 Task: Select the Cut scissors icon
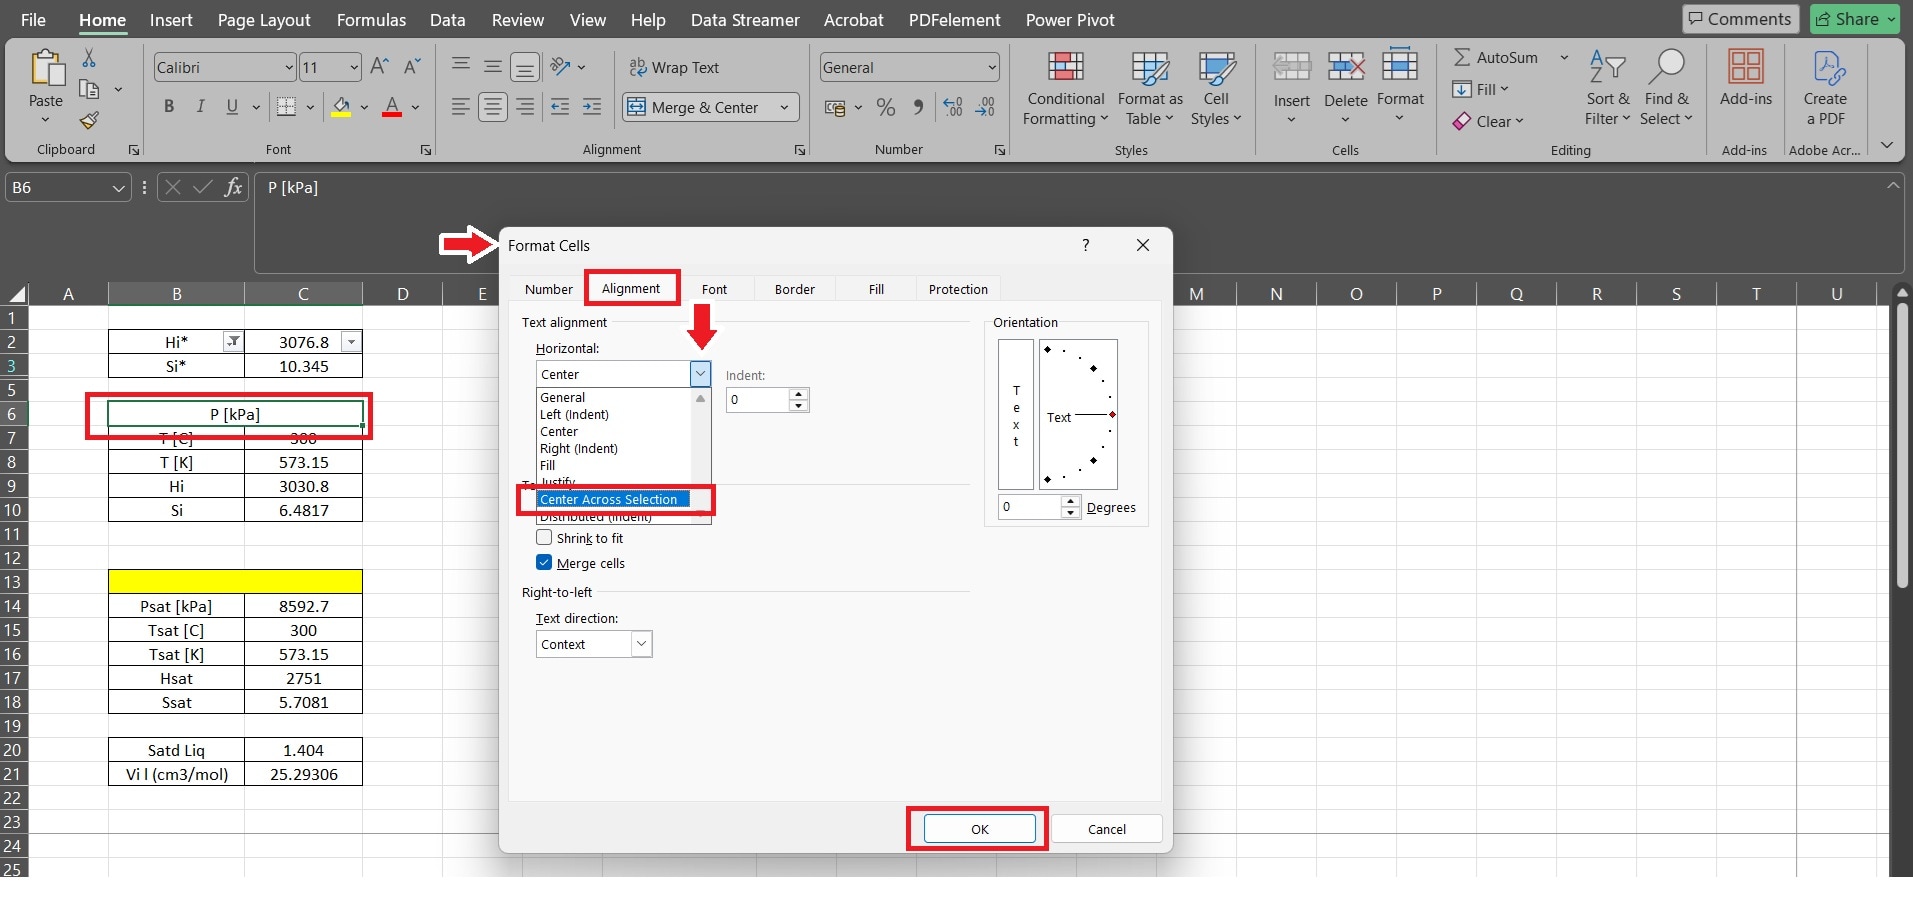click(89, 58)
